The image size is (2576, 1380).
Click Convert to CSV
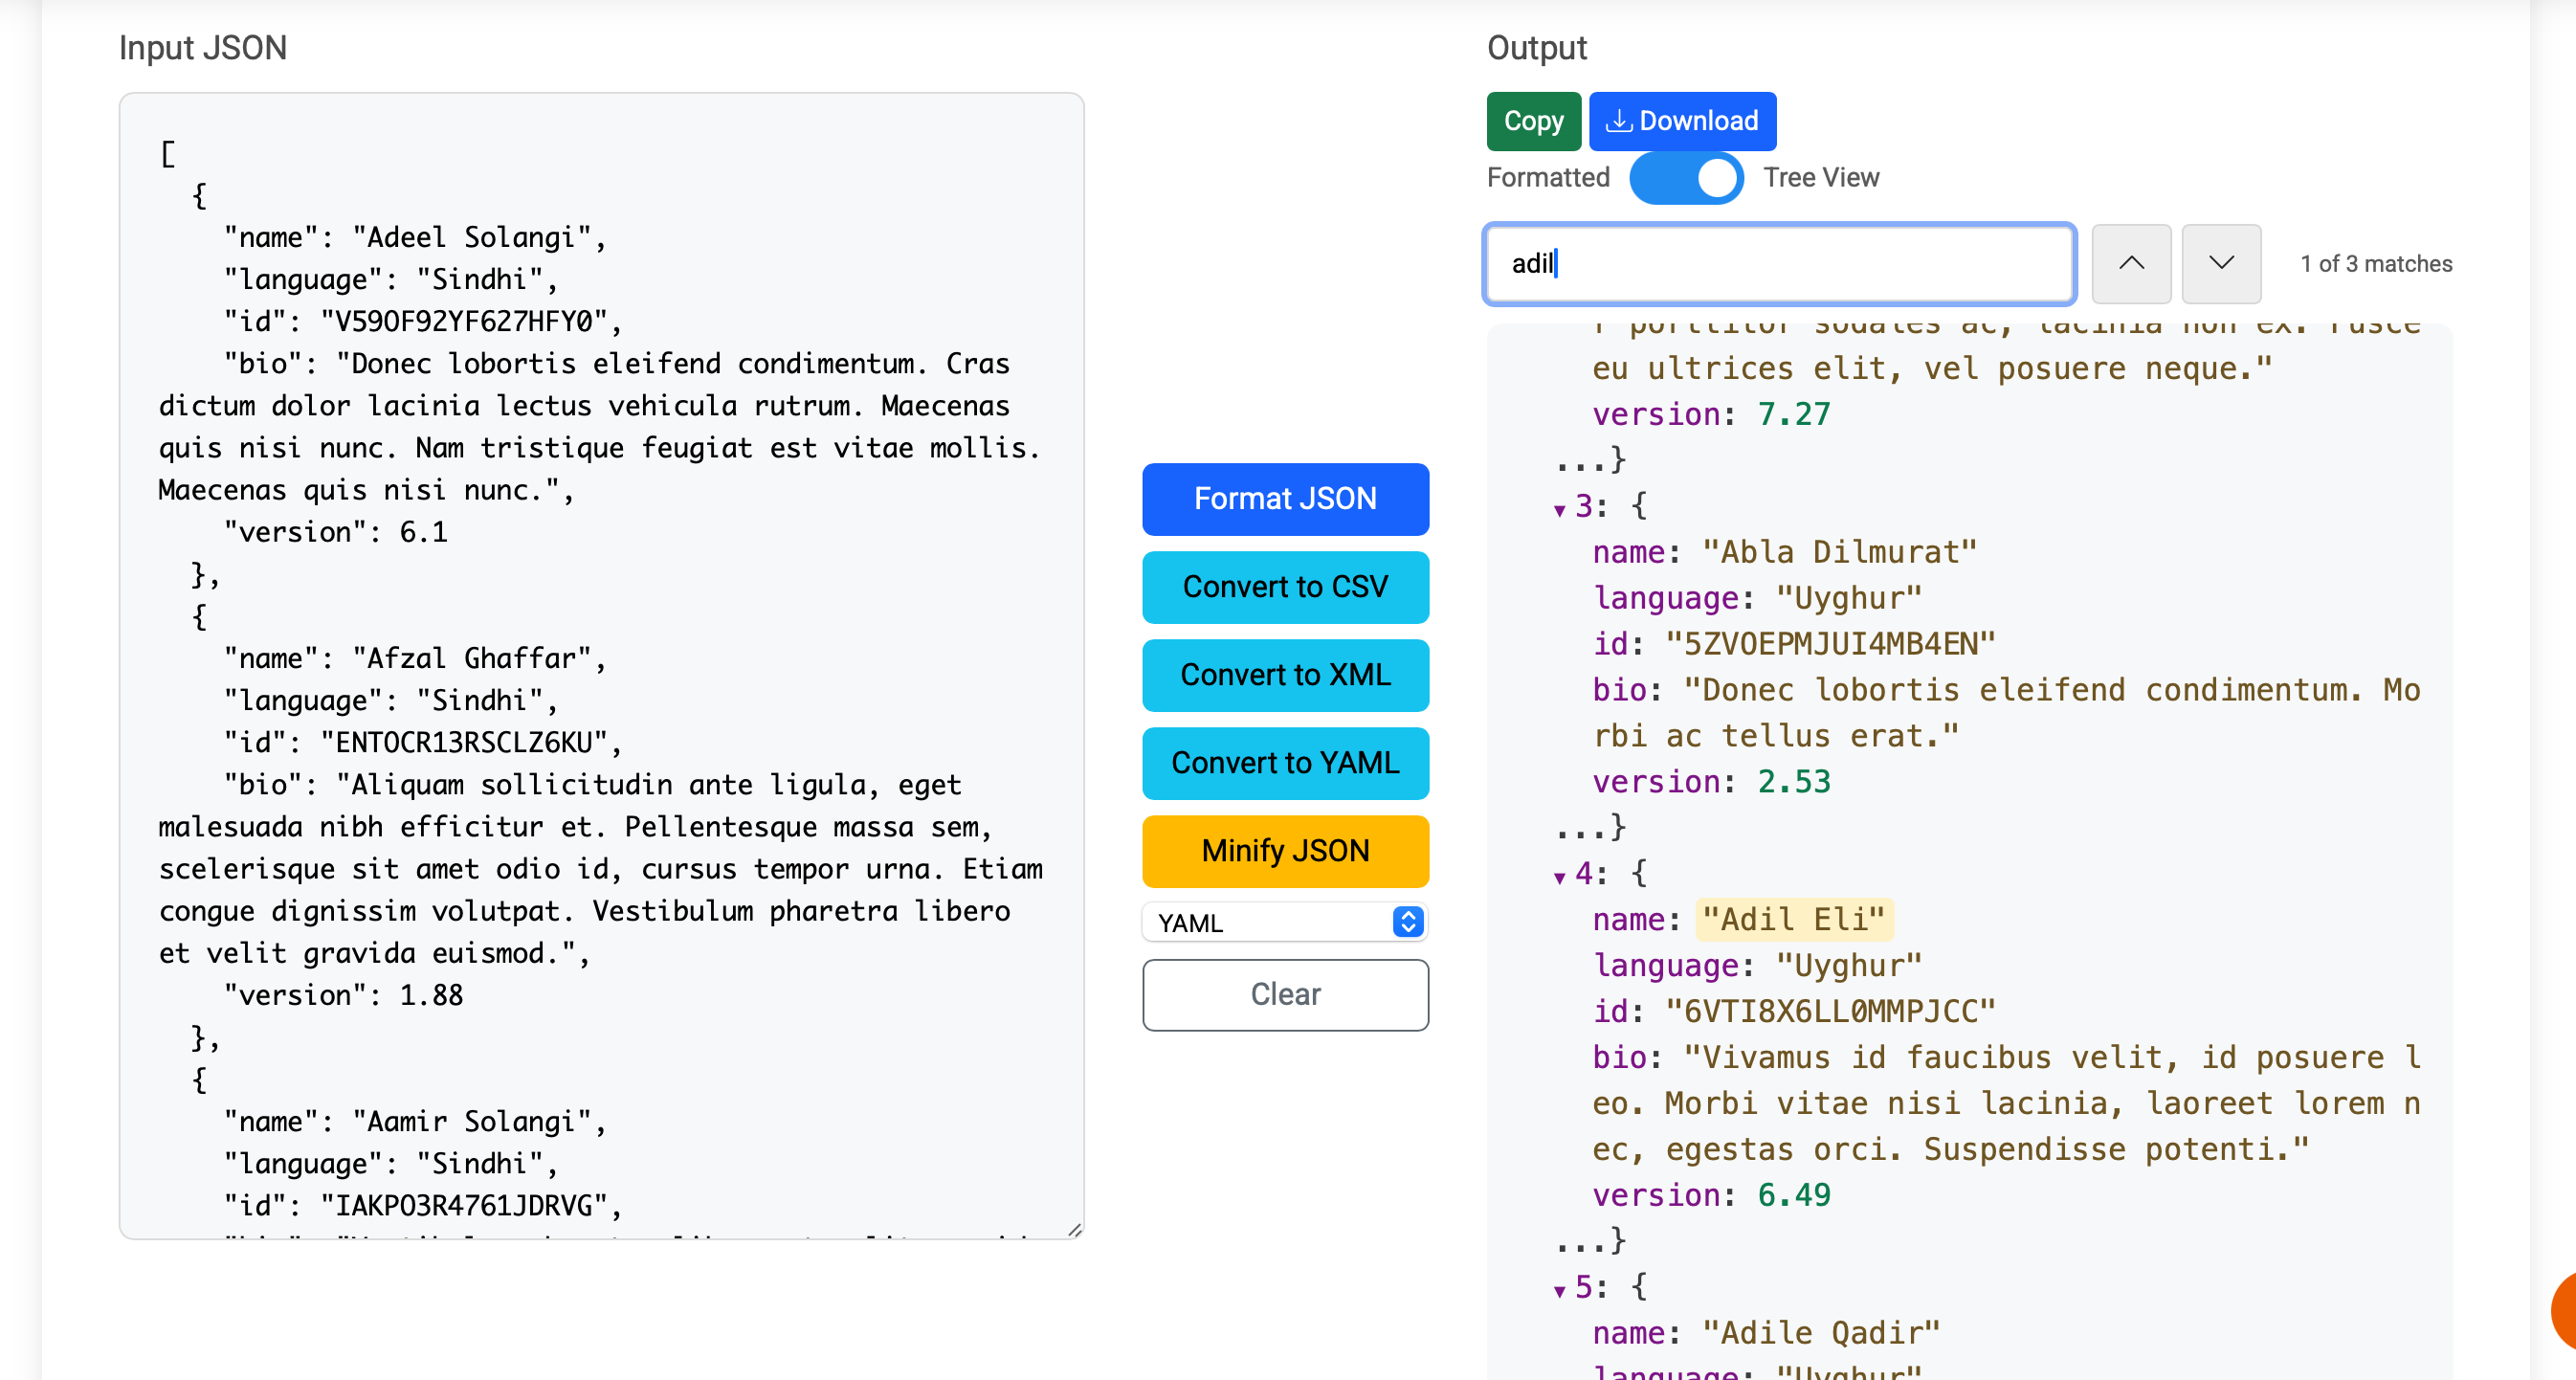[1285, 587]
